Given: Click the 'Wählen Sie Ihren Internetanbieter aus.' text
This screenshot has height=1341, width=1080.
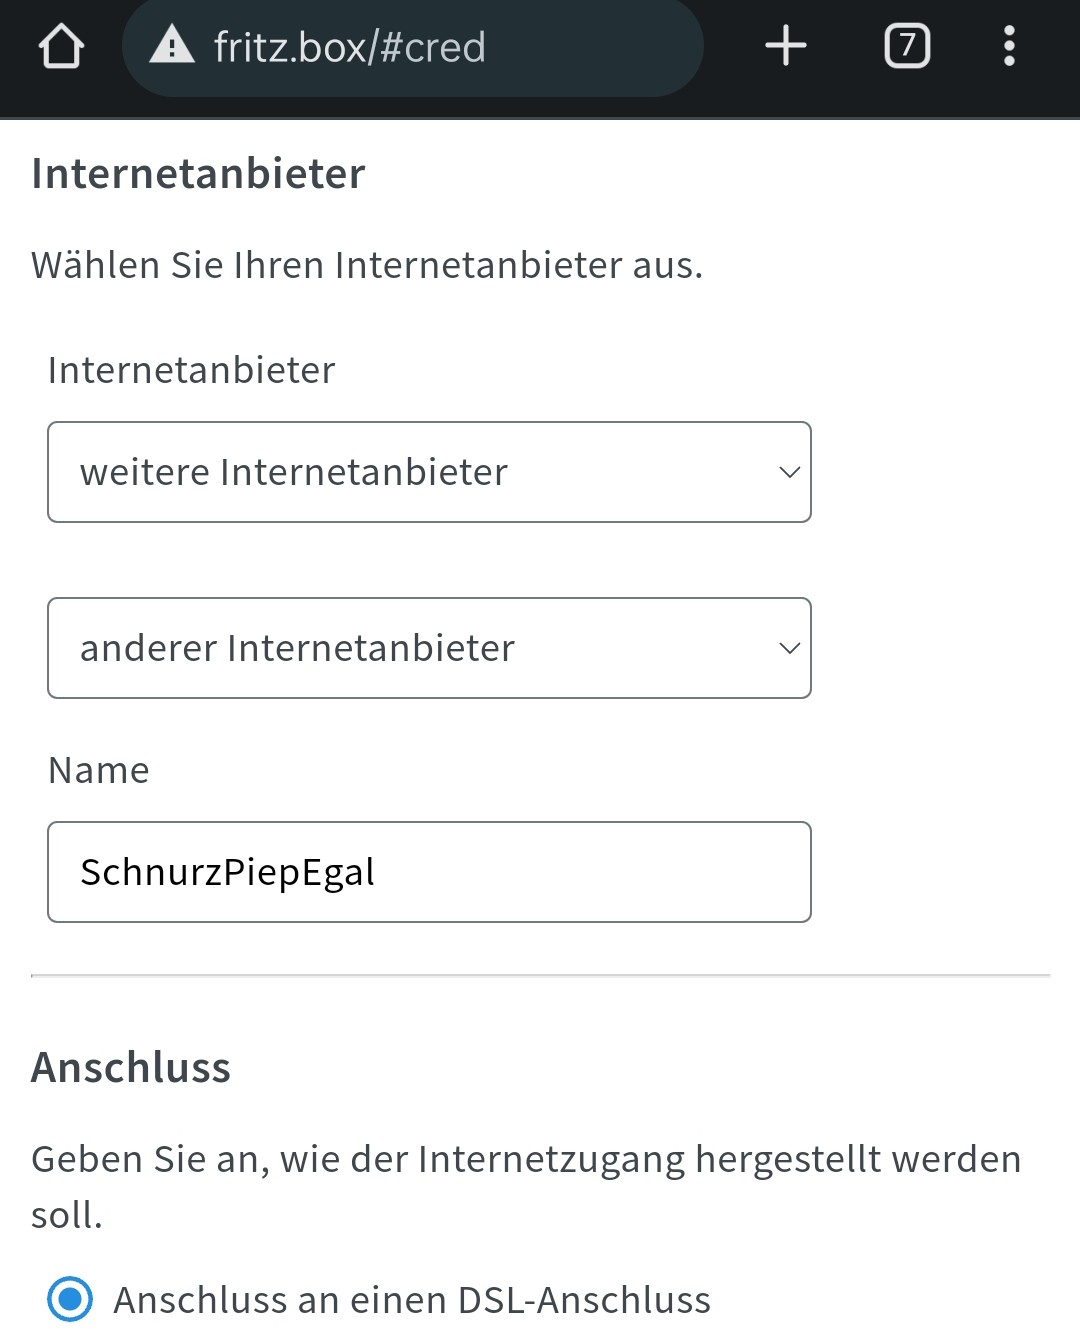Looking at the screenshot, I should point(367,265).
